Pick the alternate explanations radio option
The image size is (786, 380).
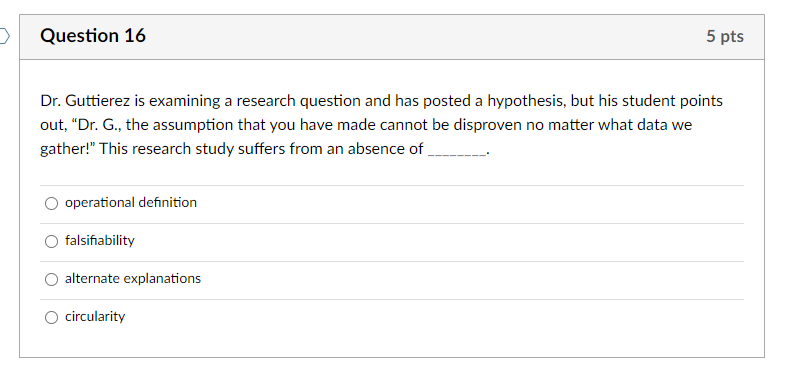pos(51,279)
